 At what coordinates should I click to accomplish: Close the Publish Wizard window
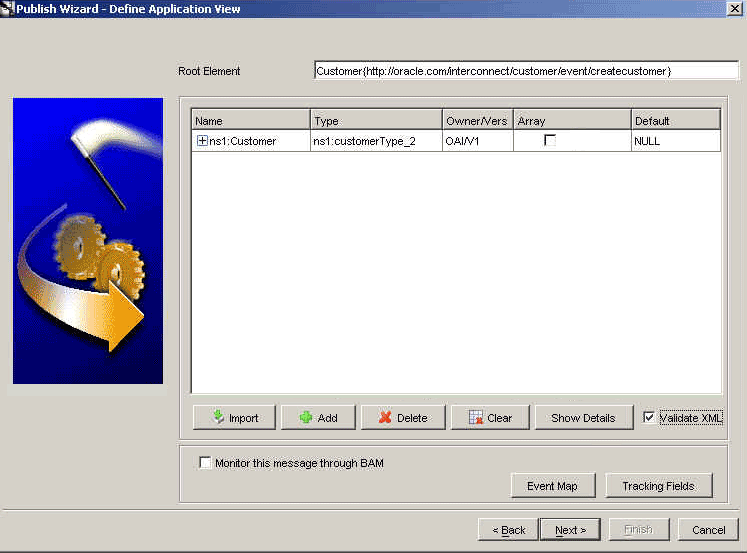(x=735, y=9)
